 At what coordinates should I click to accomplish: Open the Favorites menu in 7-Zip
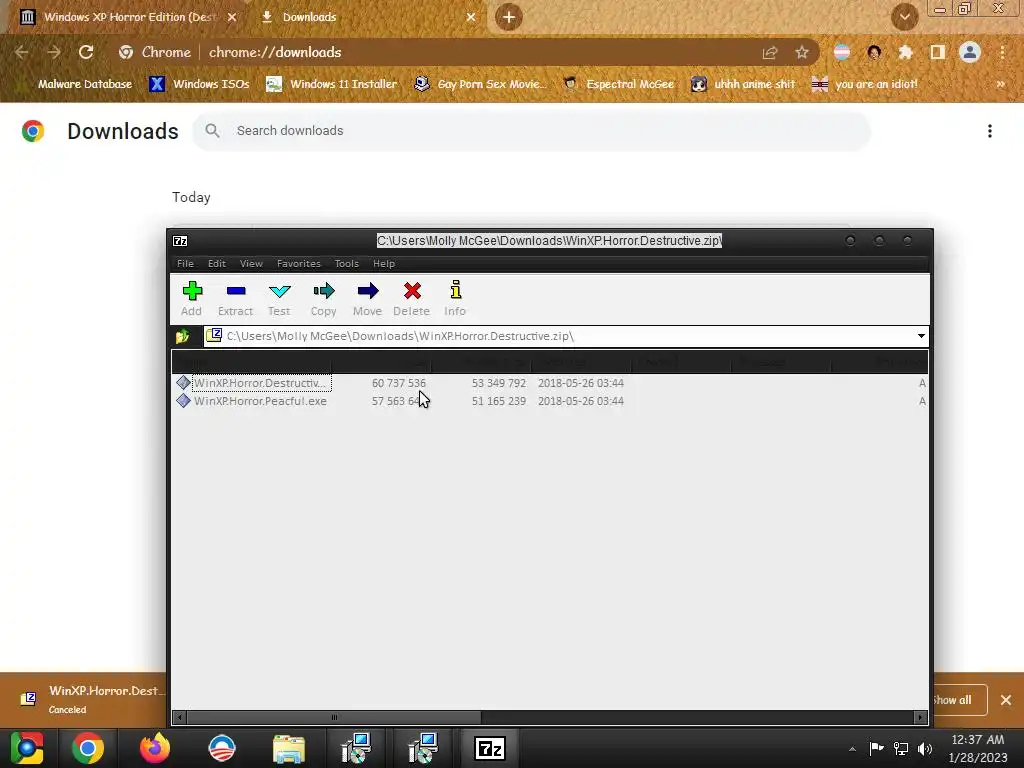coord(298,264)
